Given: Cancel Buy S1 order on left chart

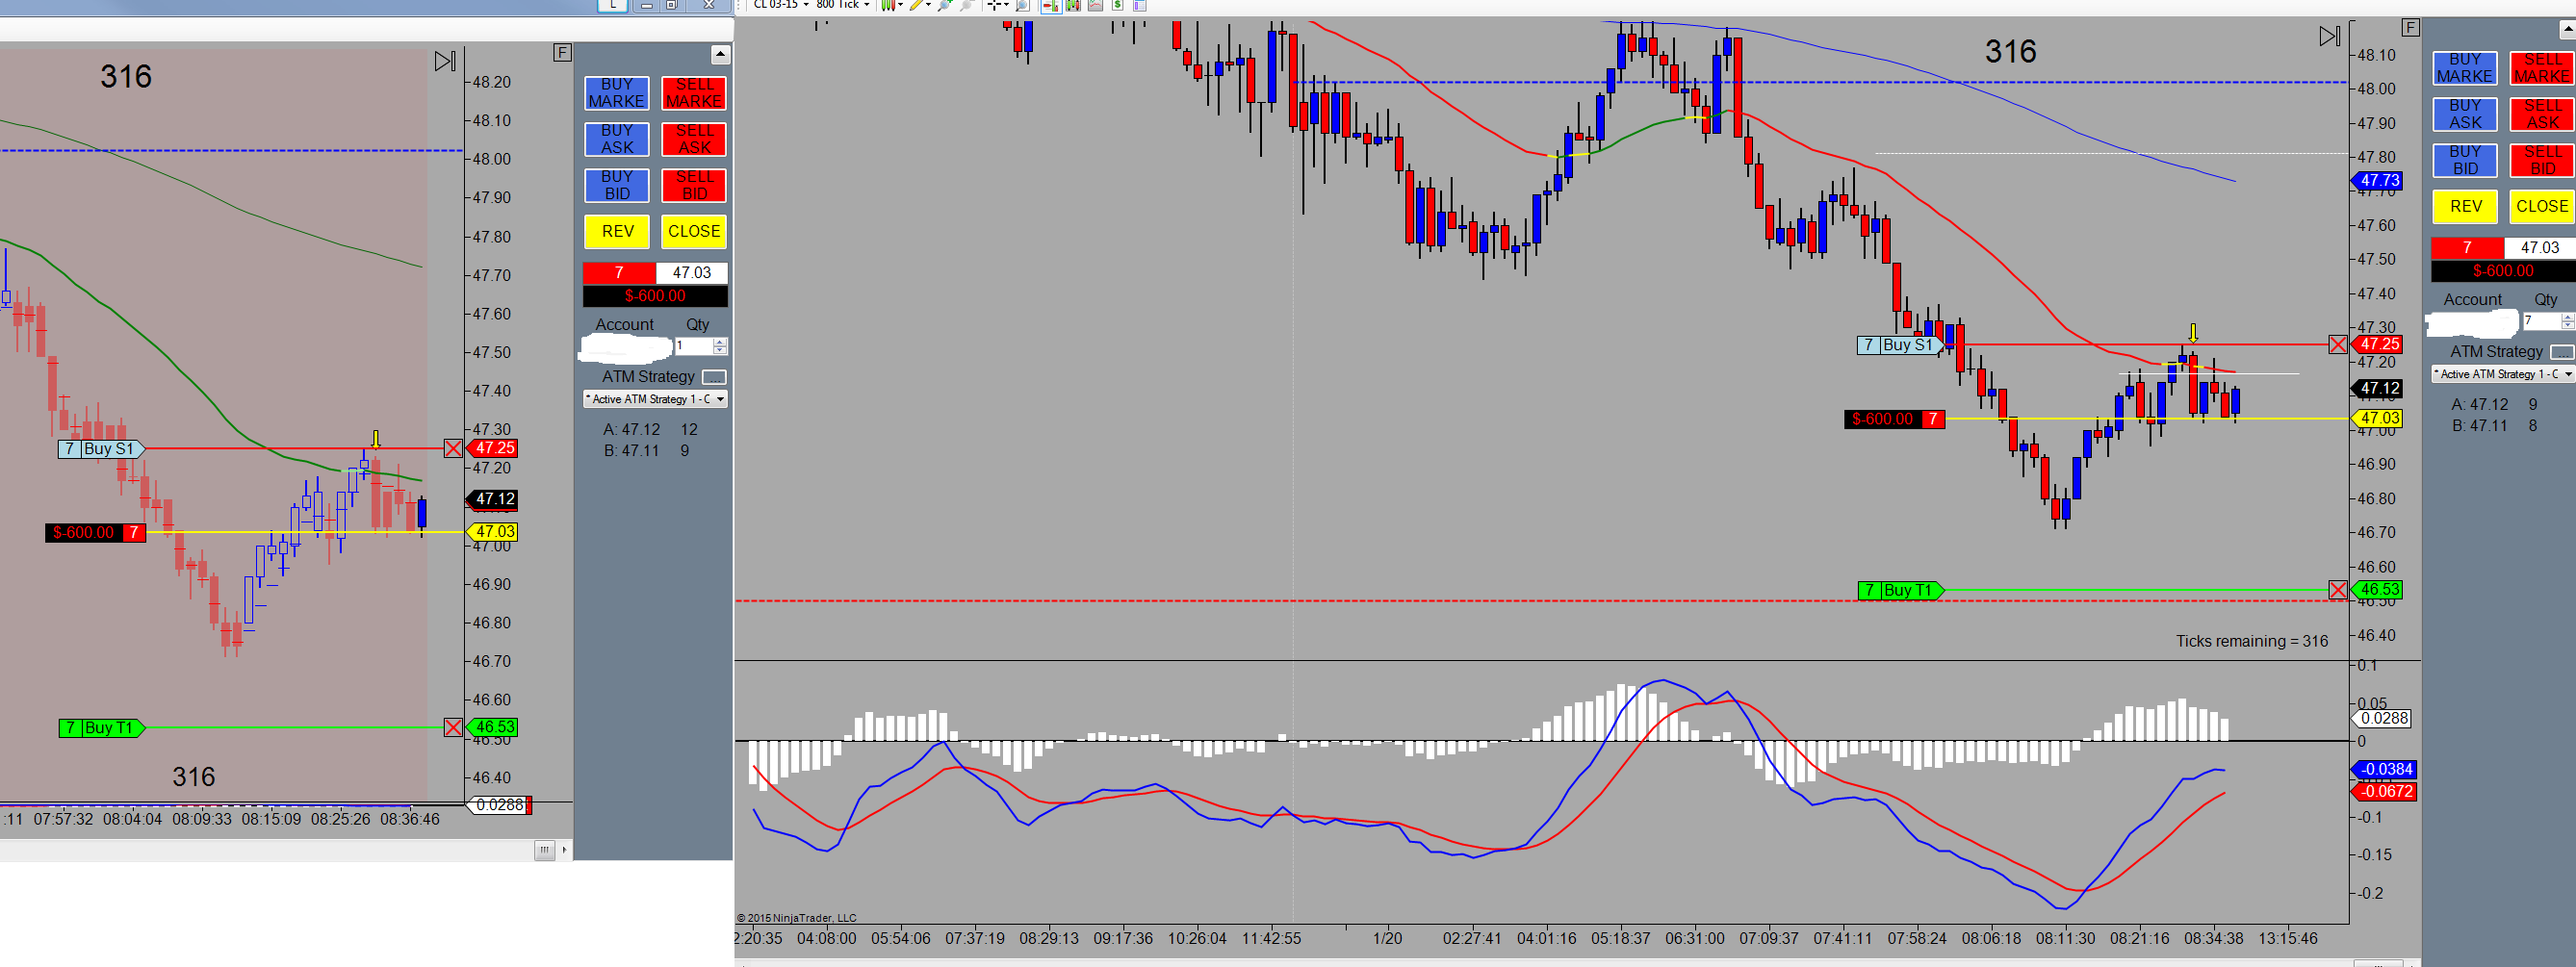Looking at the screenshot, I should coord(453,448).
